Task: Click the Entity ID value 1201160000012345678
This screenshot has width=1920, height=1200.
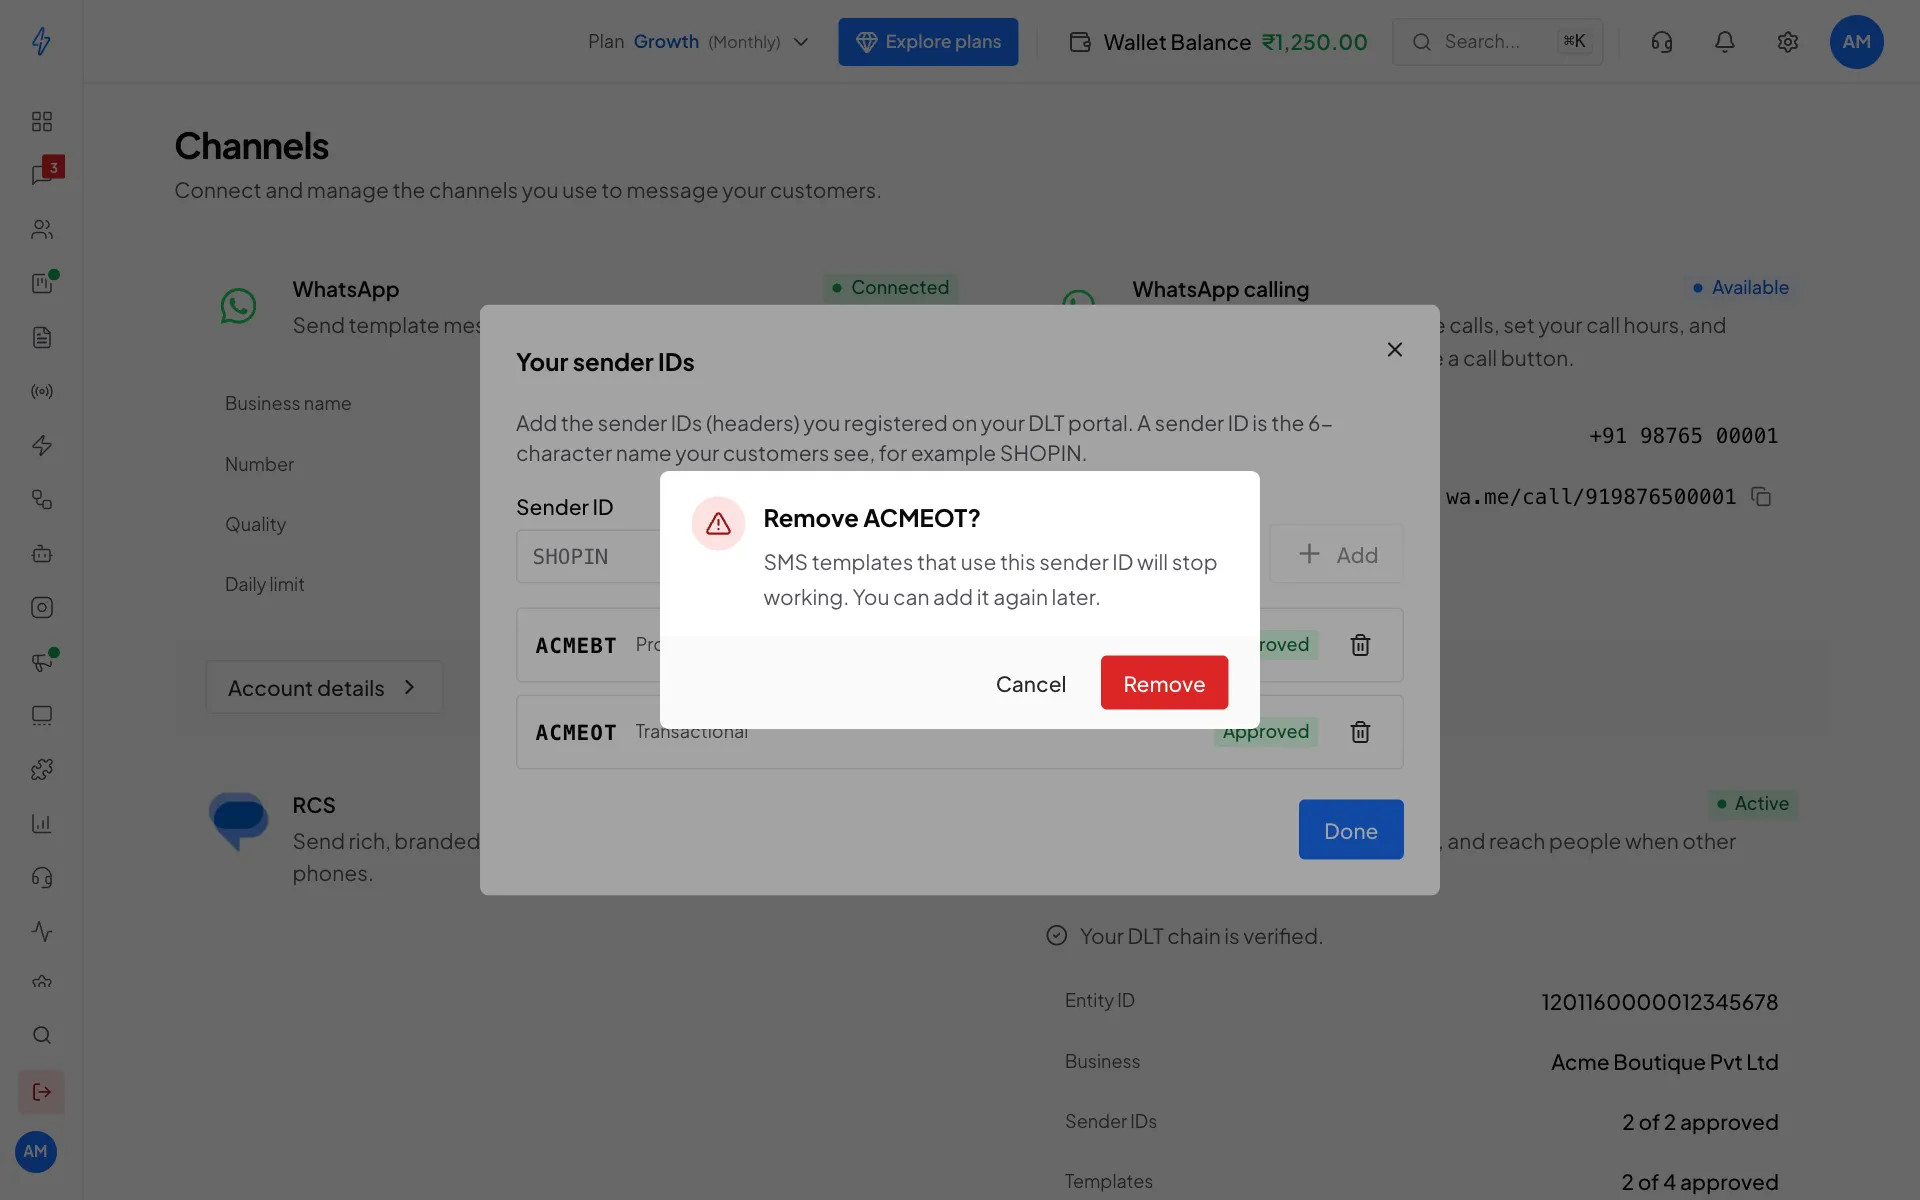Action: [x=1659, y=1002]
